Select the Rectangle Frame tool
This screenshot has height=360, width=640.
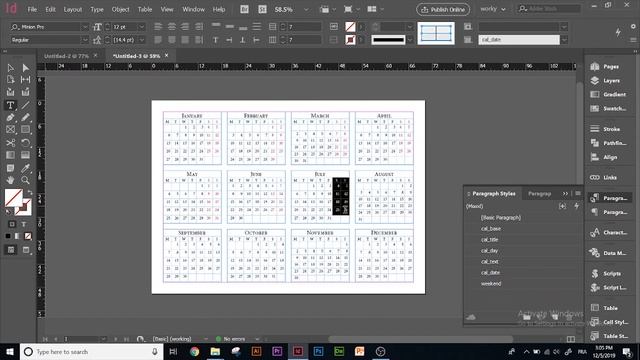click(x=10, y=130)
